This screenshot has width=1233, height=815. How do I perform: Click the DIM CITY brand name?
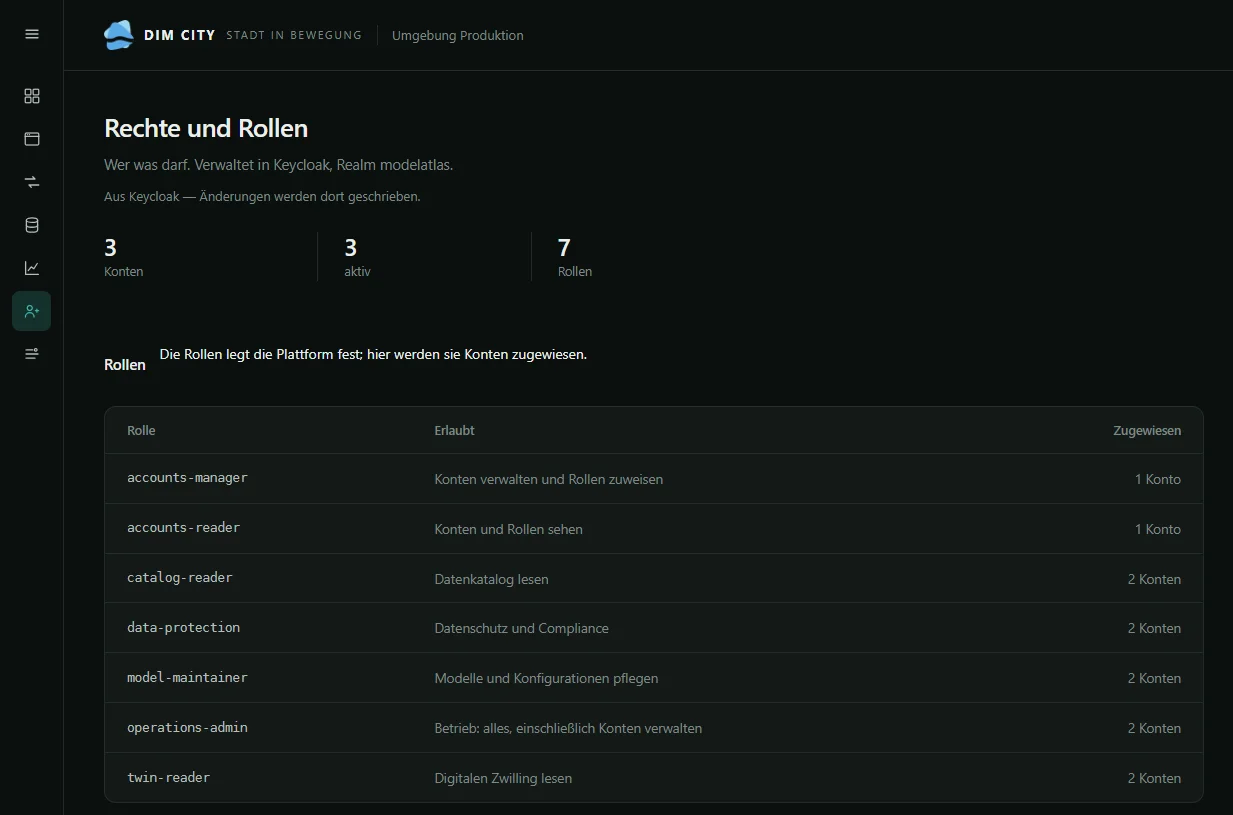[x=180, y=35]
